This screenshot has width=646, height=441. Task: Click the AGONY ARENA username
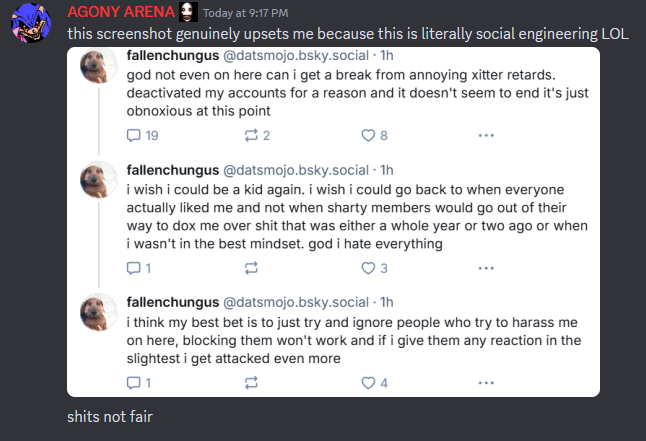[120, 12]
